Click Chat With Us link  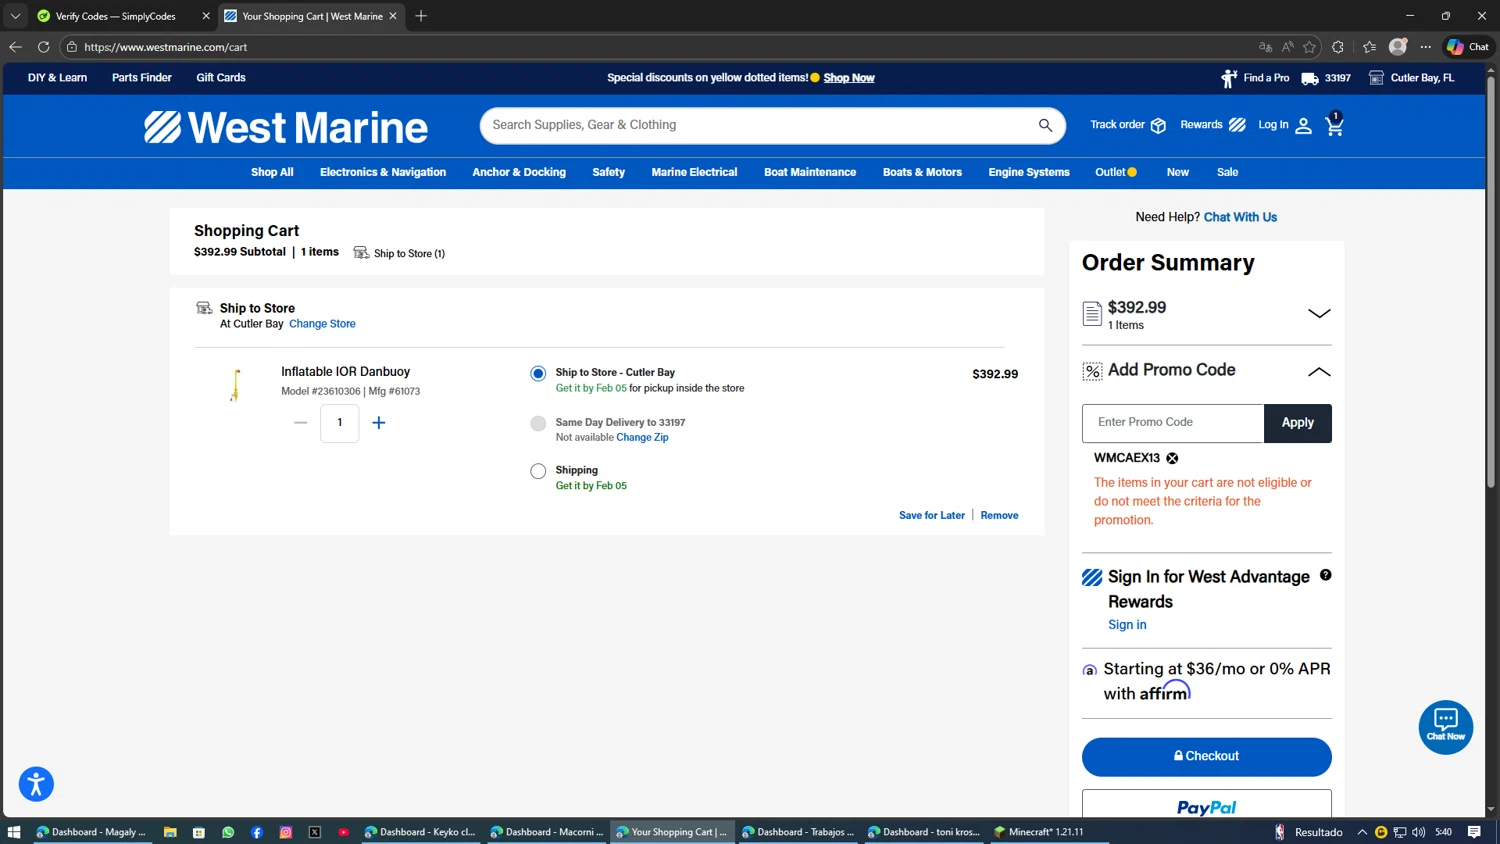coord(1240,217)
